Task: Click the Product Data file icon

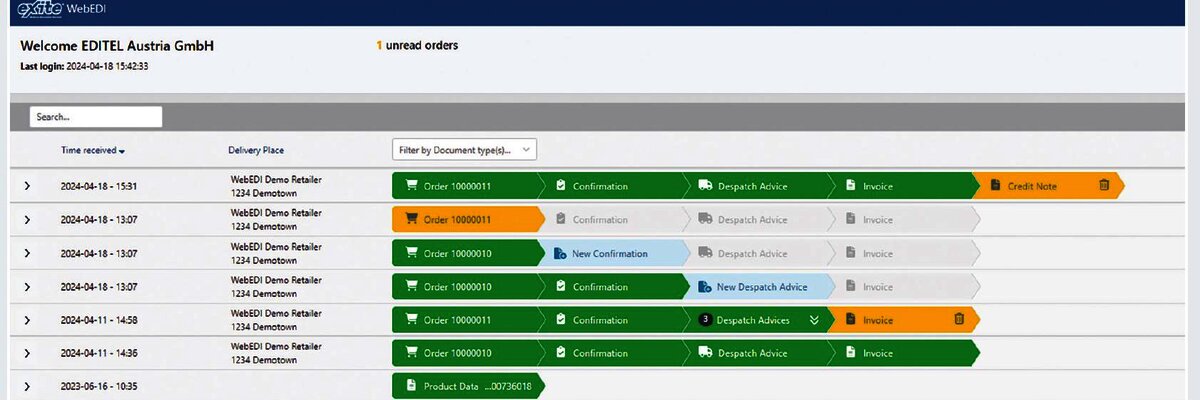Action: tap(410, 387)
